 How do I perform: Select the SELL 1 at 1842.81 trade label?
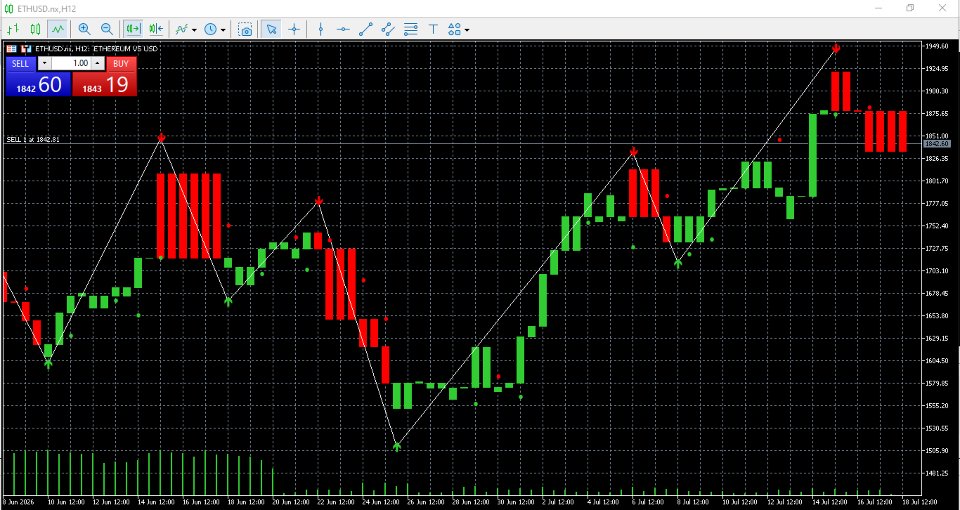click(33, 140)
